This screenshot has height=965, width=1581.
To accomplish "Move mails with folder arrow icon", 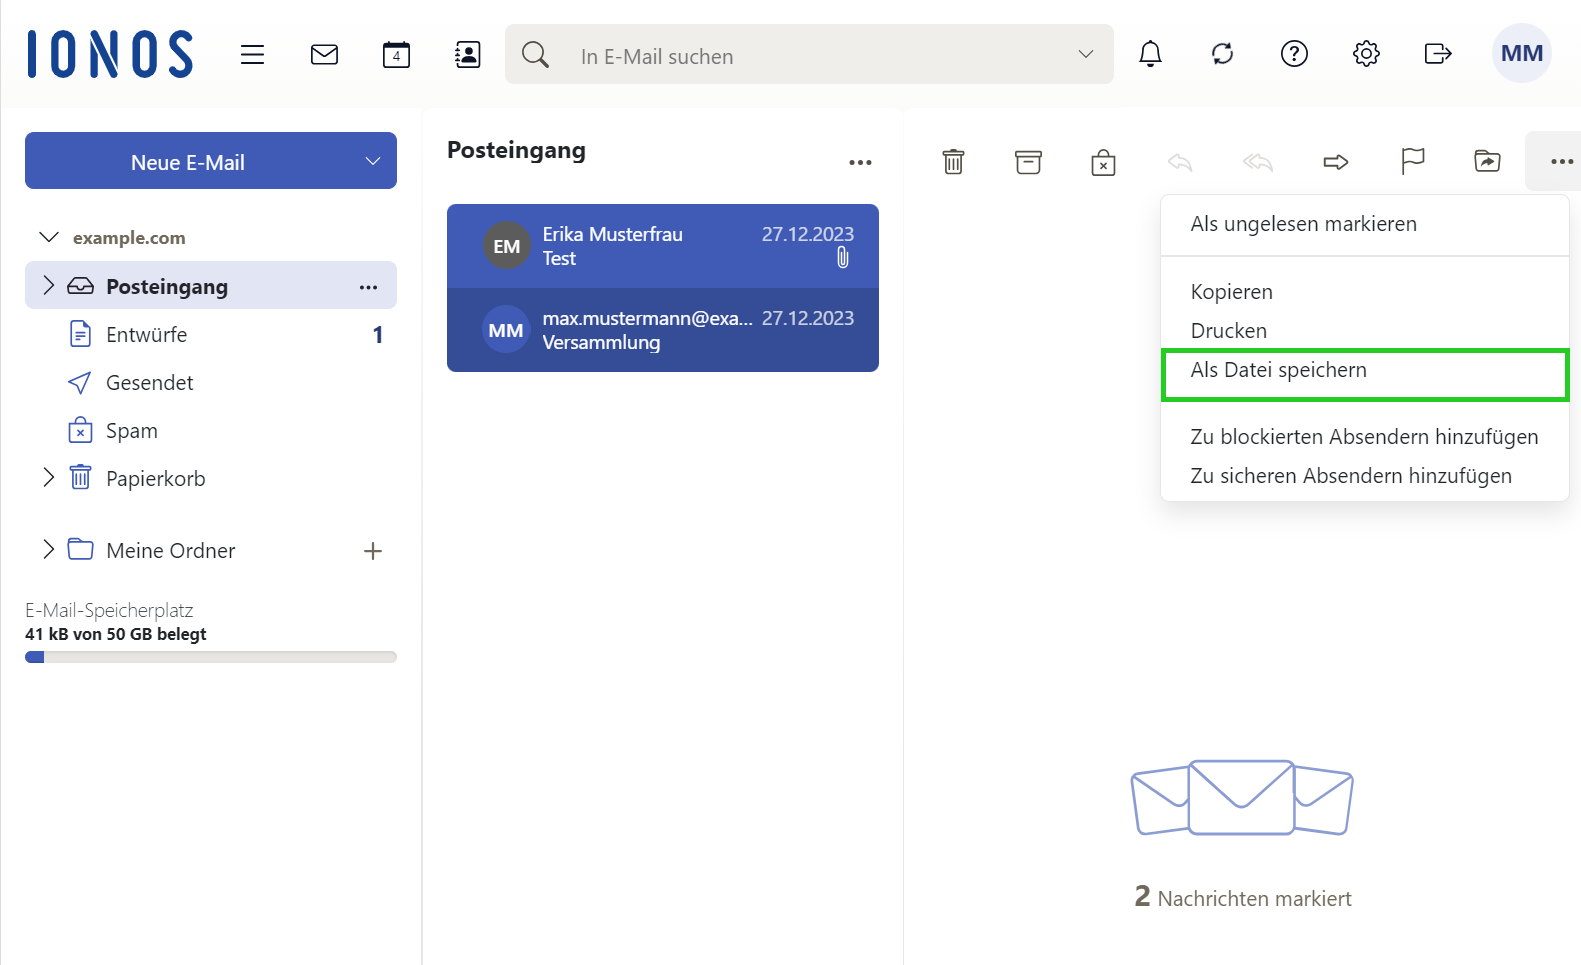I will [1488, 161].
